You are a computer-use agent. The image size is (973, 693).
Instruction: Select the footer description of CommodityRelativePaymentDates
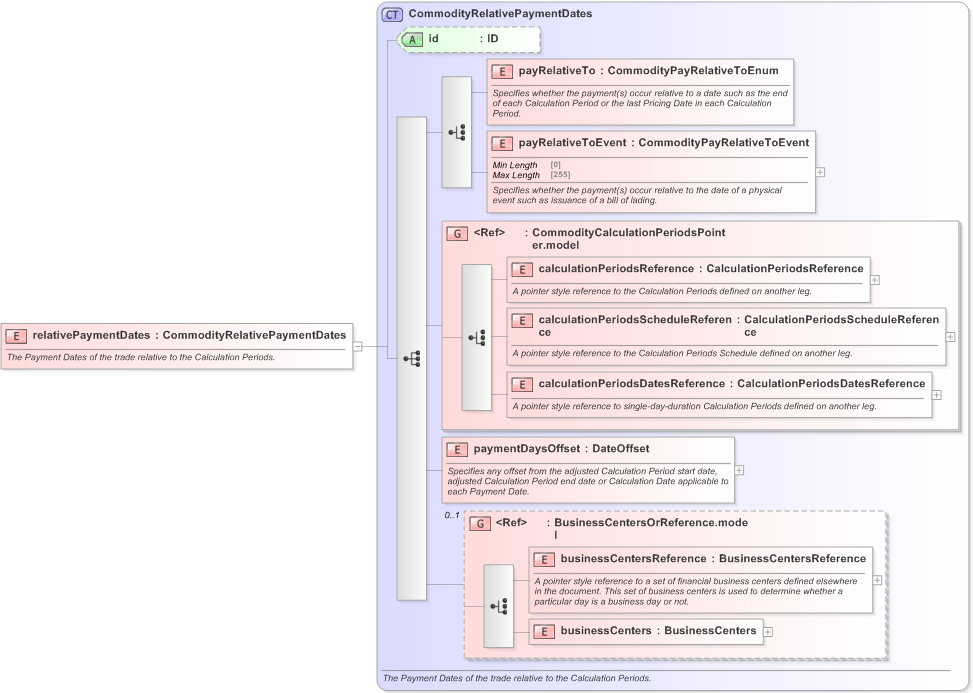[x=516, y=678]
